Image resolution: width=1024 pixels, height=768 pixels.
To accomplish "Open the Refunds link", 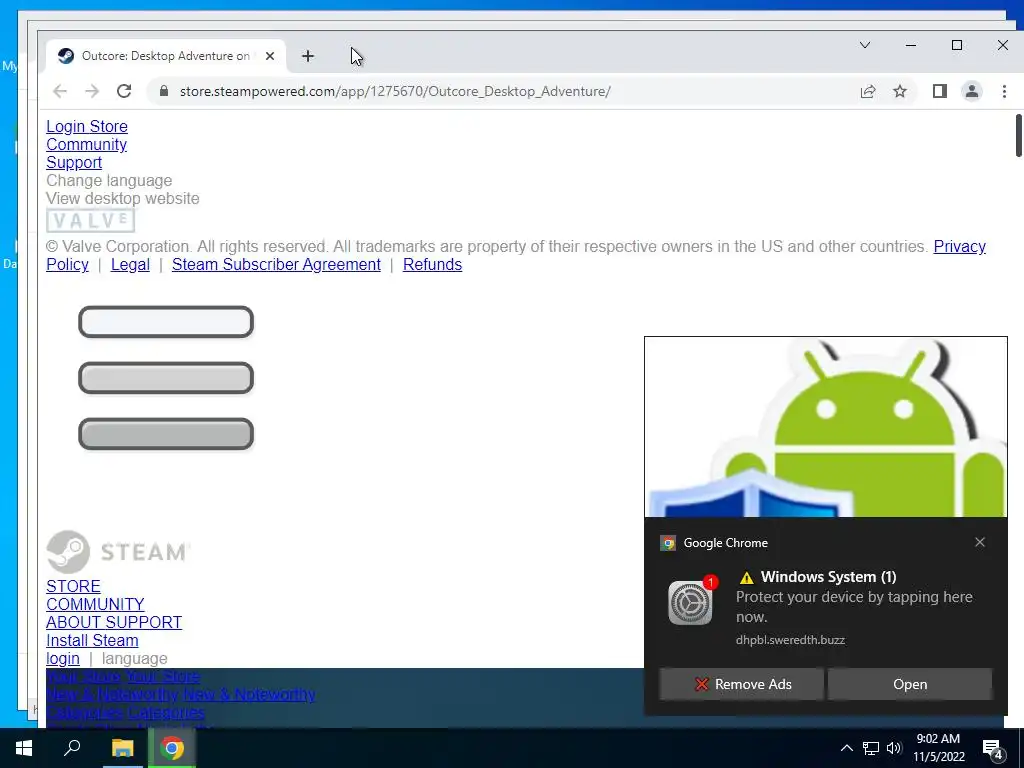I will click(432, 264).
